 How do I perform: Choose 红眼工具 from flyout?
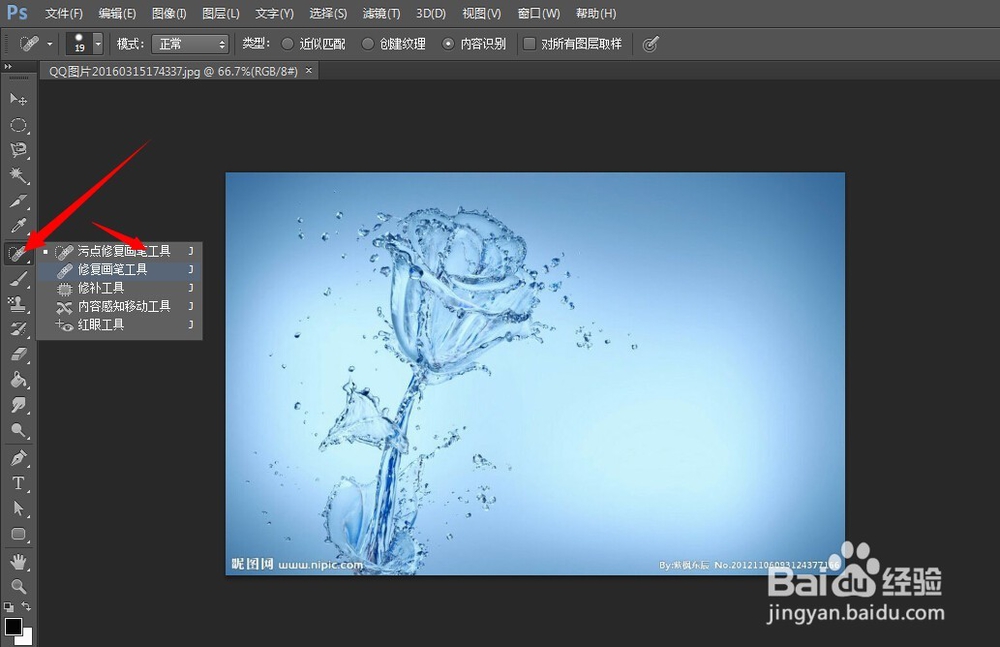click(119, 325)
